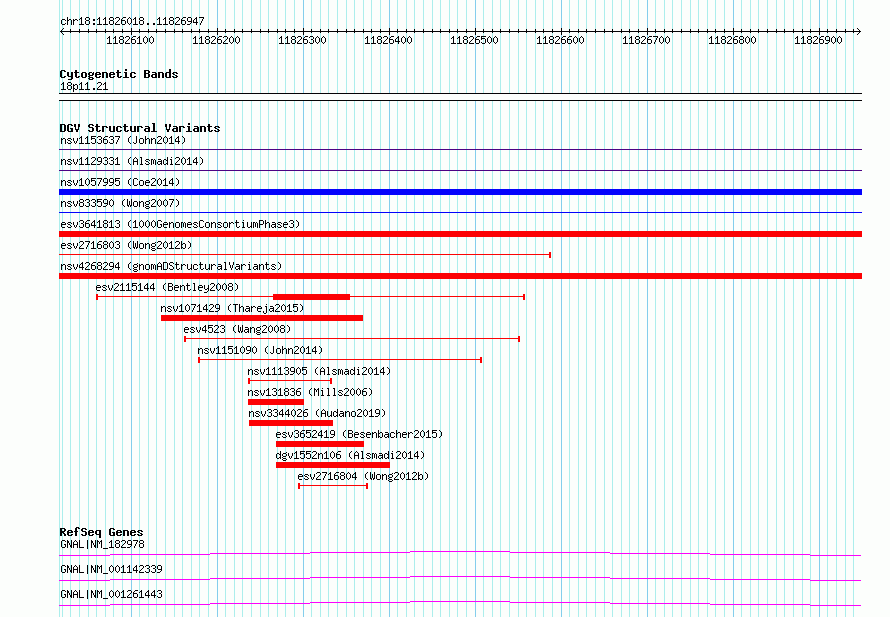Click the Cytogenetic Bands track title
Viewport: 890px width, 617px height.
119,74
